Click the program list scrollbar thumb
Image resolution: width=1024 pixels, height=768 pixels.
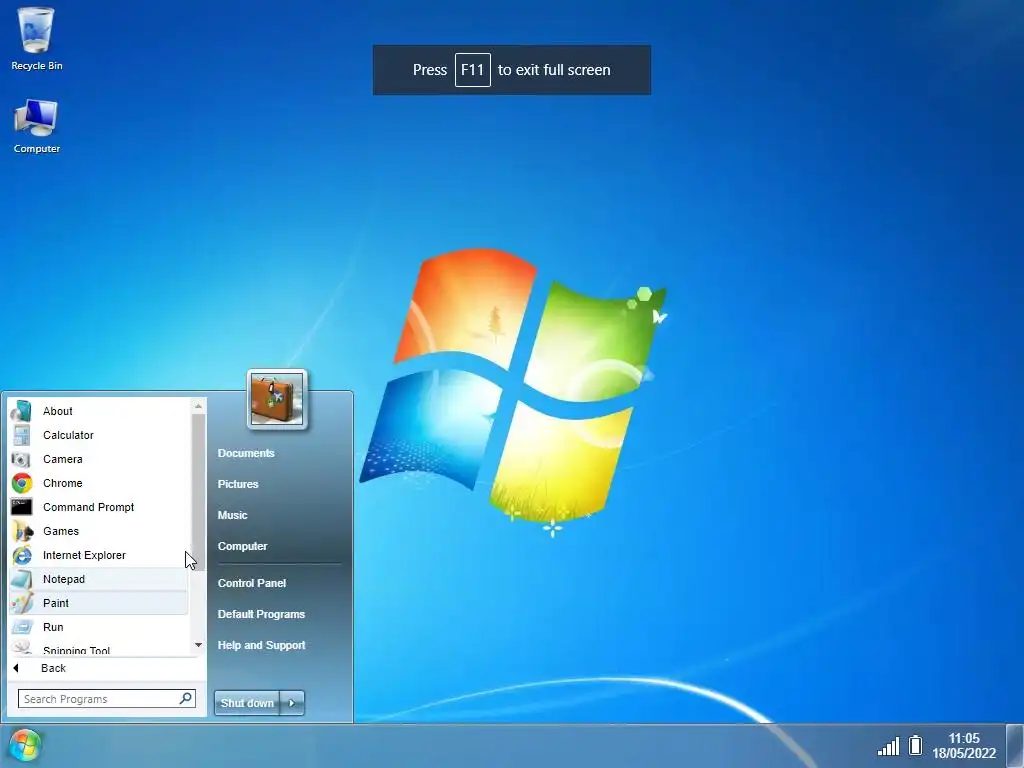pyautogui.click(x=199, y=492)
